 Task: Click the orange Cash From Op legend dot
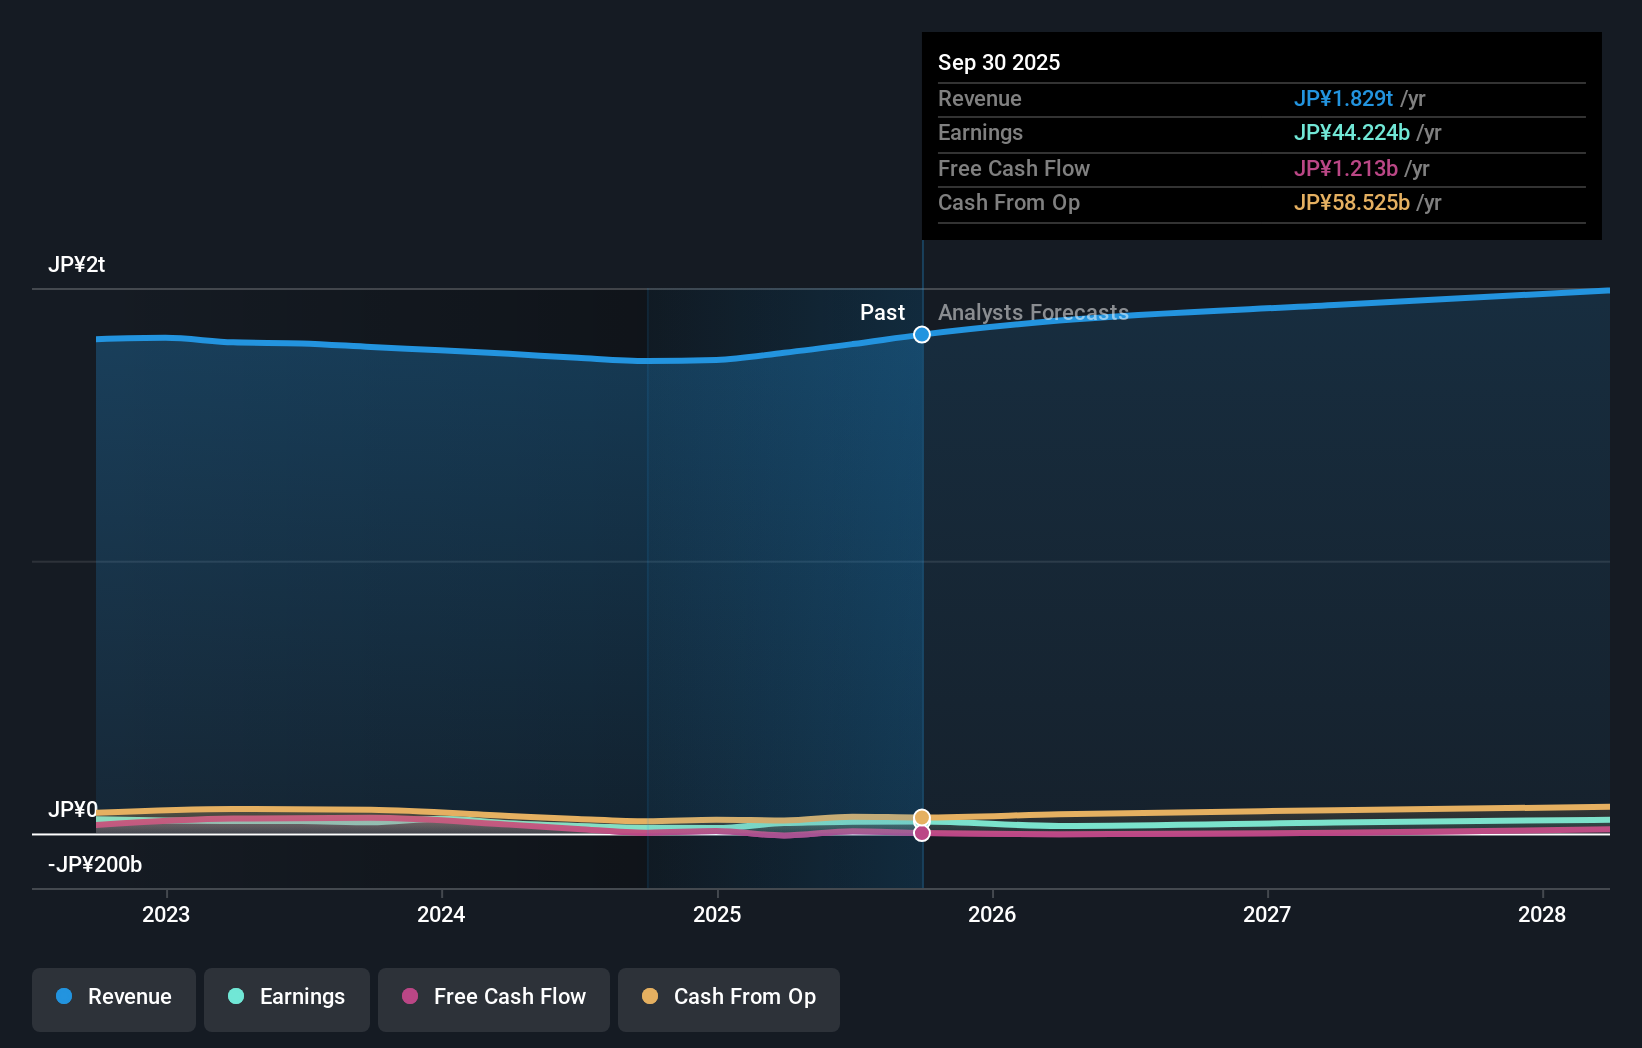(x=649, y=997)
